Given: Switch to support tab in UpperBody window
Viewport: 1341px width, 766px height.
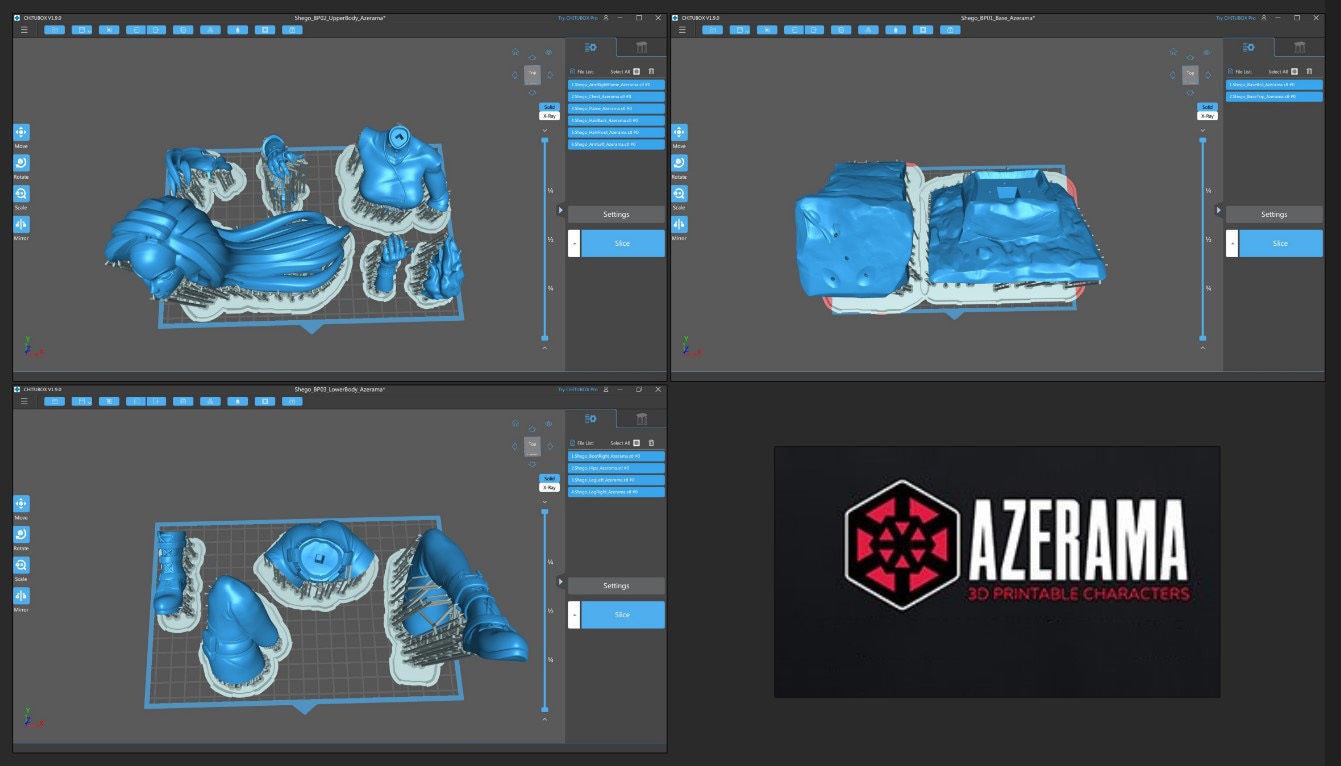Looking at the screenshot, I should click(641, 47).
